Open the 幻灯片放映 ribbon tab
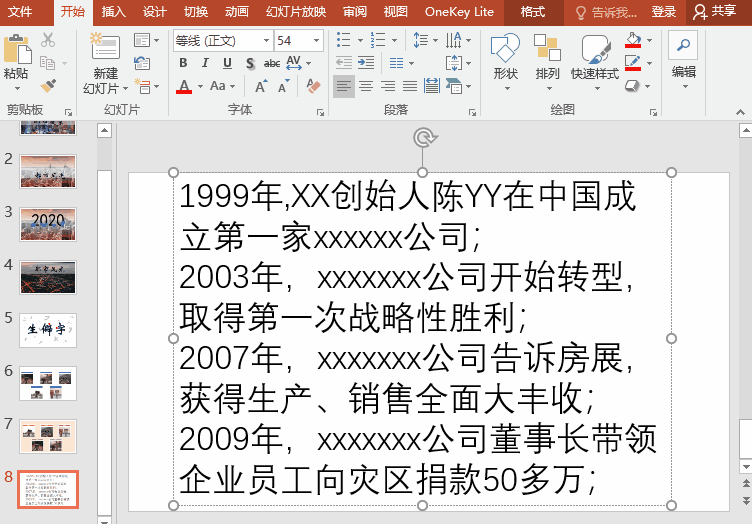 (x=296, y=12)
